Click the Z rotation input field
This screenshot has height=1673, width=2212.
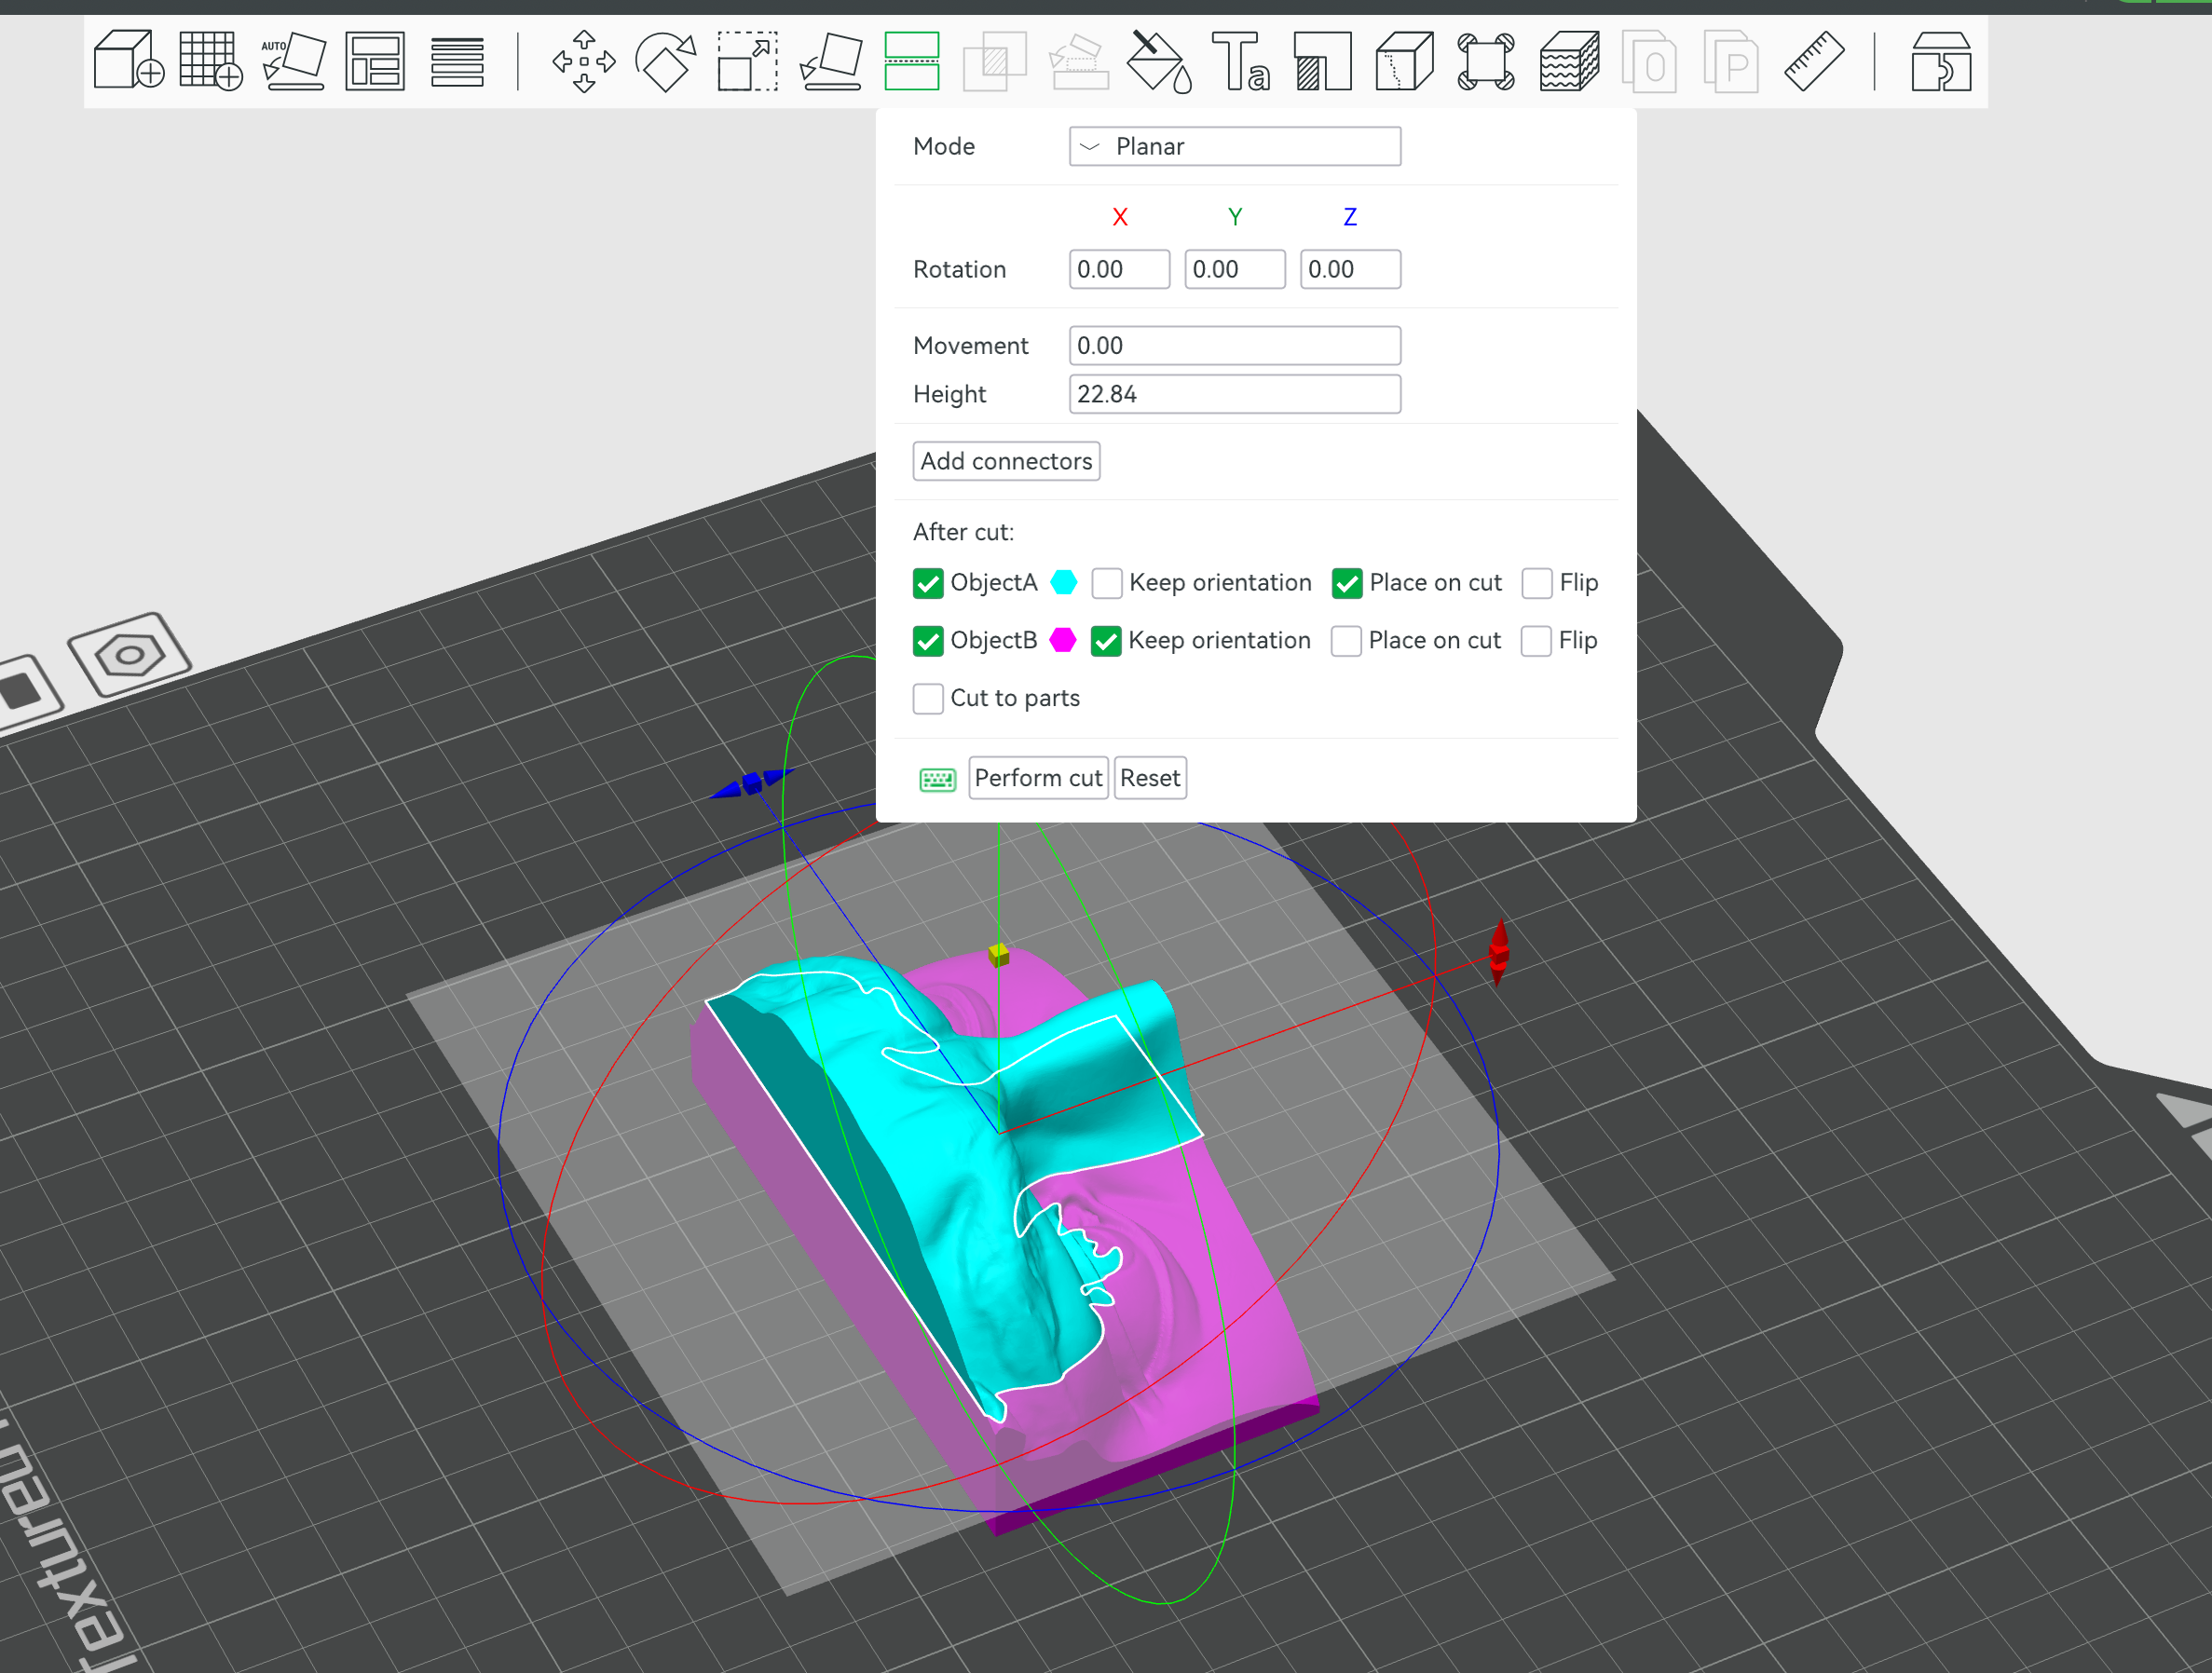coord(1350,269)
